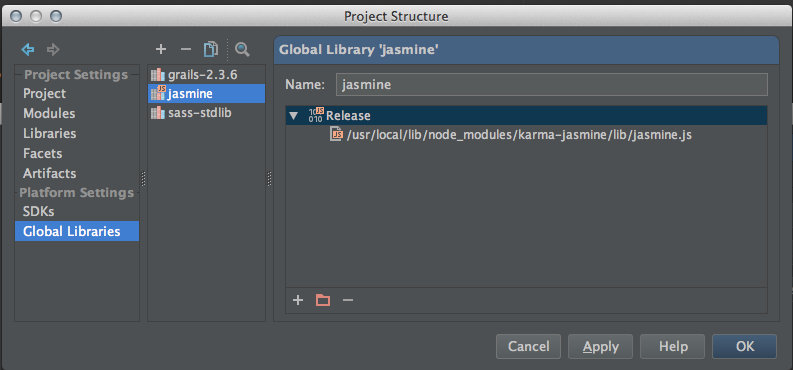Collapse the Release tree node
The width and height of the screenshot is (793, 370).
[293, 116]
